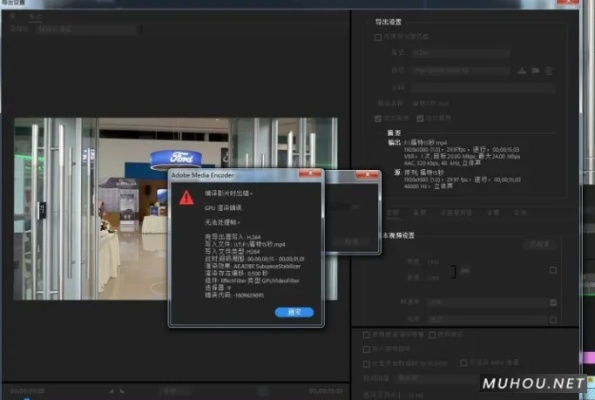The image size is (595, 400).
Task: Toggle the match sequence settings checkbox
Action: [378, 37]
